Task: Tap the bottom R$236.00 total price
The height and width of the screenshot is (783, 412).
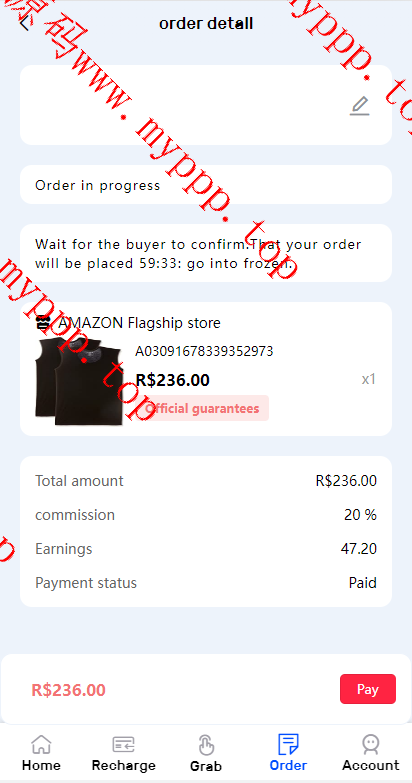Action: [x=68, y=690]
